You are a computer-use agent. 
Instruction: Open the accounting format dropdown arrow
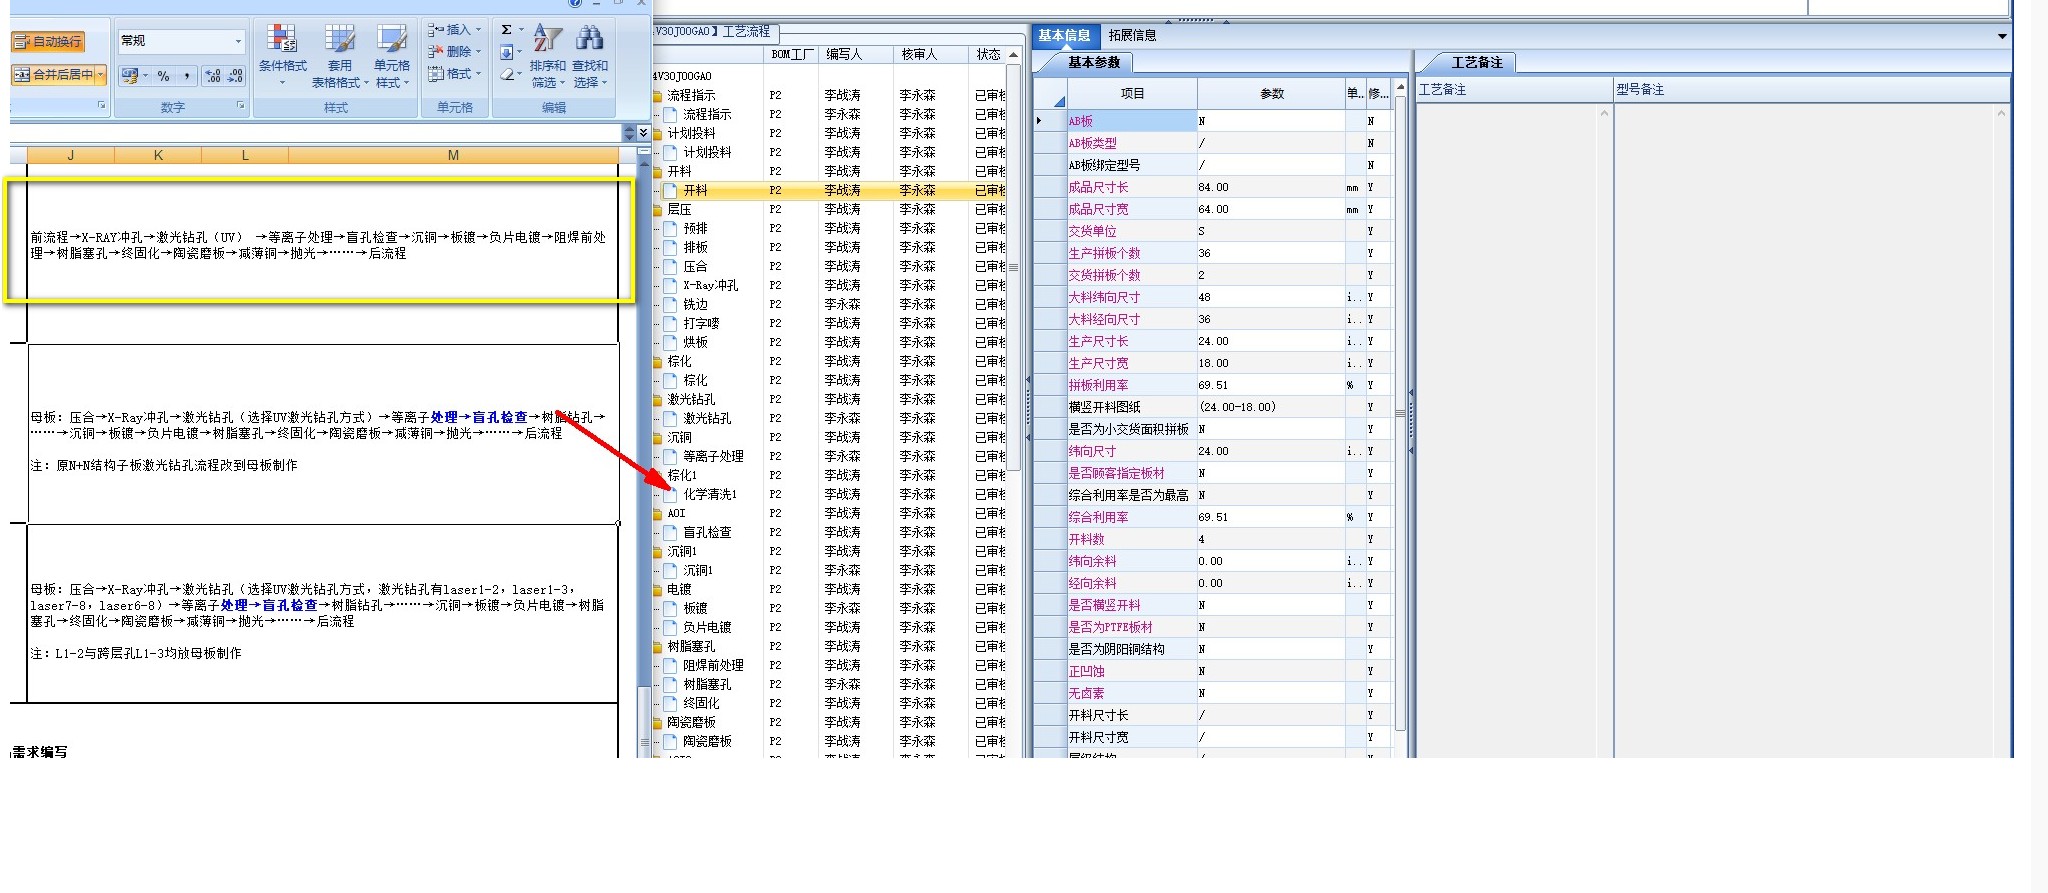point(146,75)
